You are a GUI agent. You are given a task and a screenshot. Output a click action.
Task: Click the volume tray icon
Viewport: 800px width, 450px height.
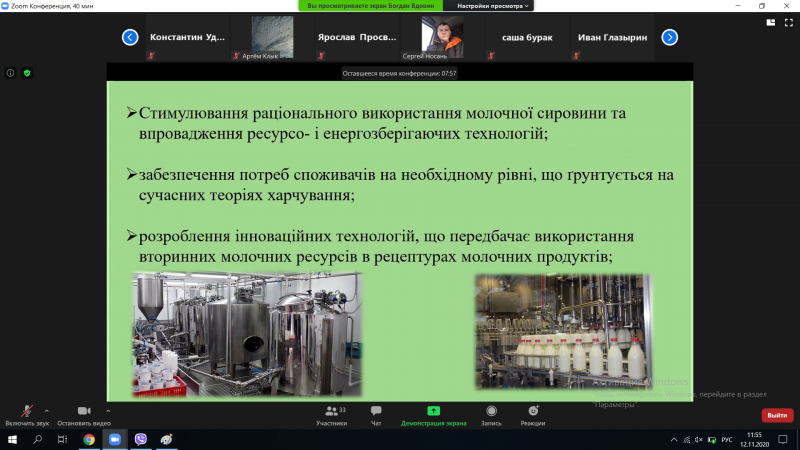[x=699, y=440]
